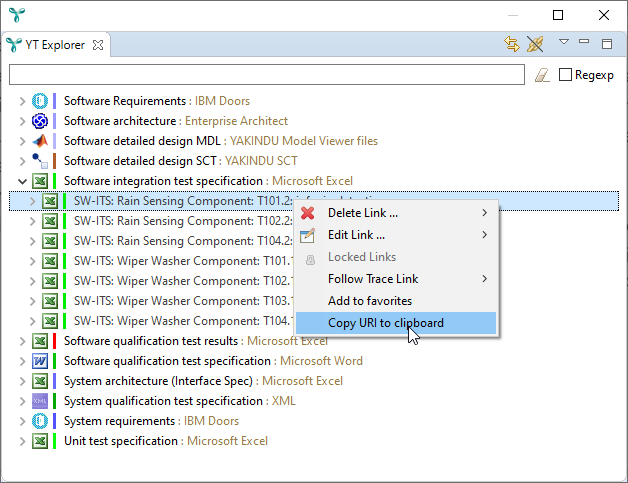Click the Excel icon of Rain Sensing Component T104.2
The image size is (628, 483).
point(50,241)
